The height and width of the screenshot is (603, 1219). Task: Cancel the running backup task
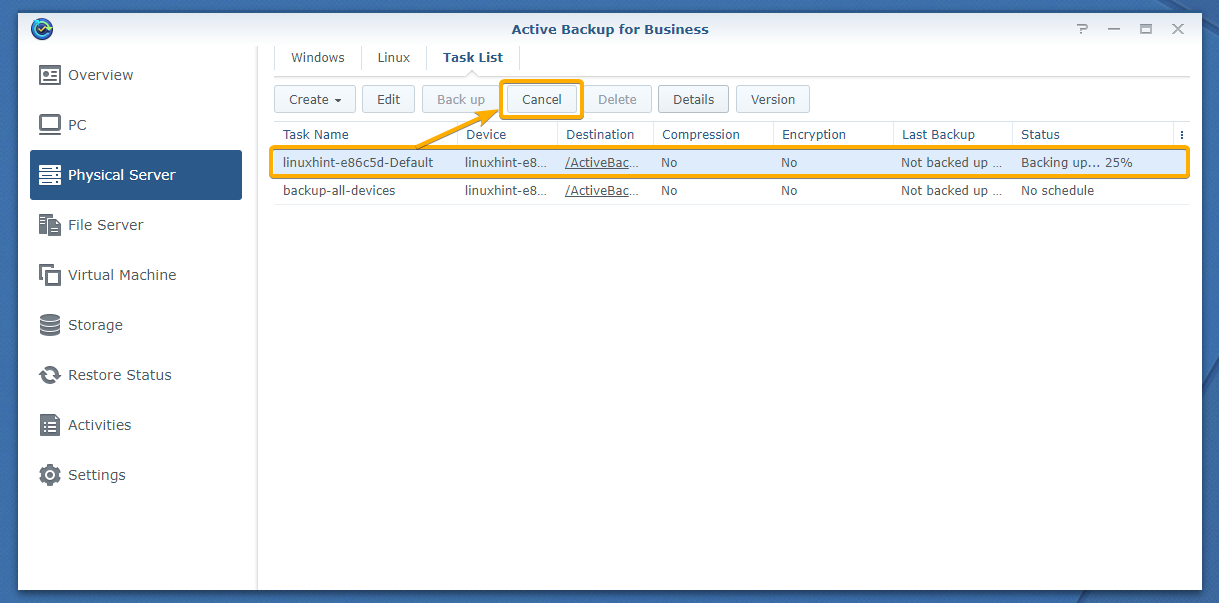coord(542,99)
